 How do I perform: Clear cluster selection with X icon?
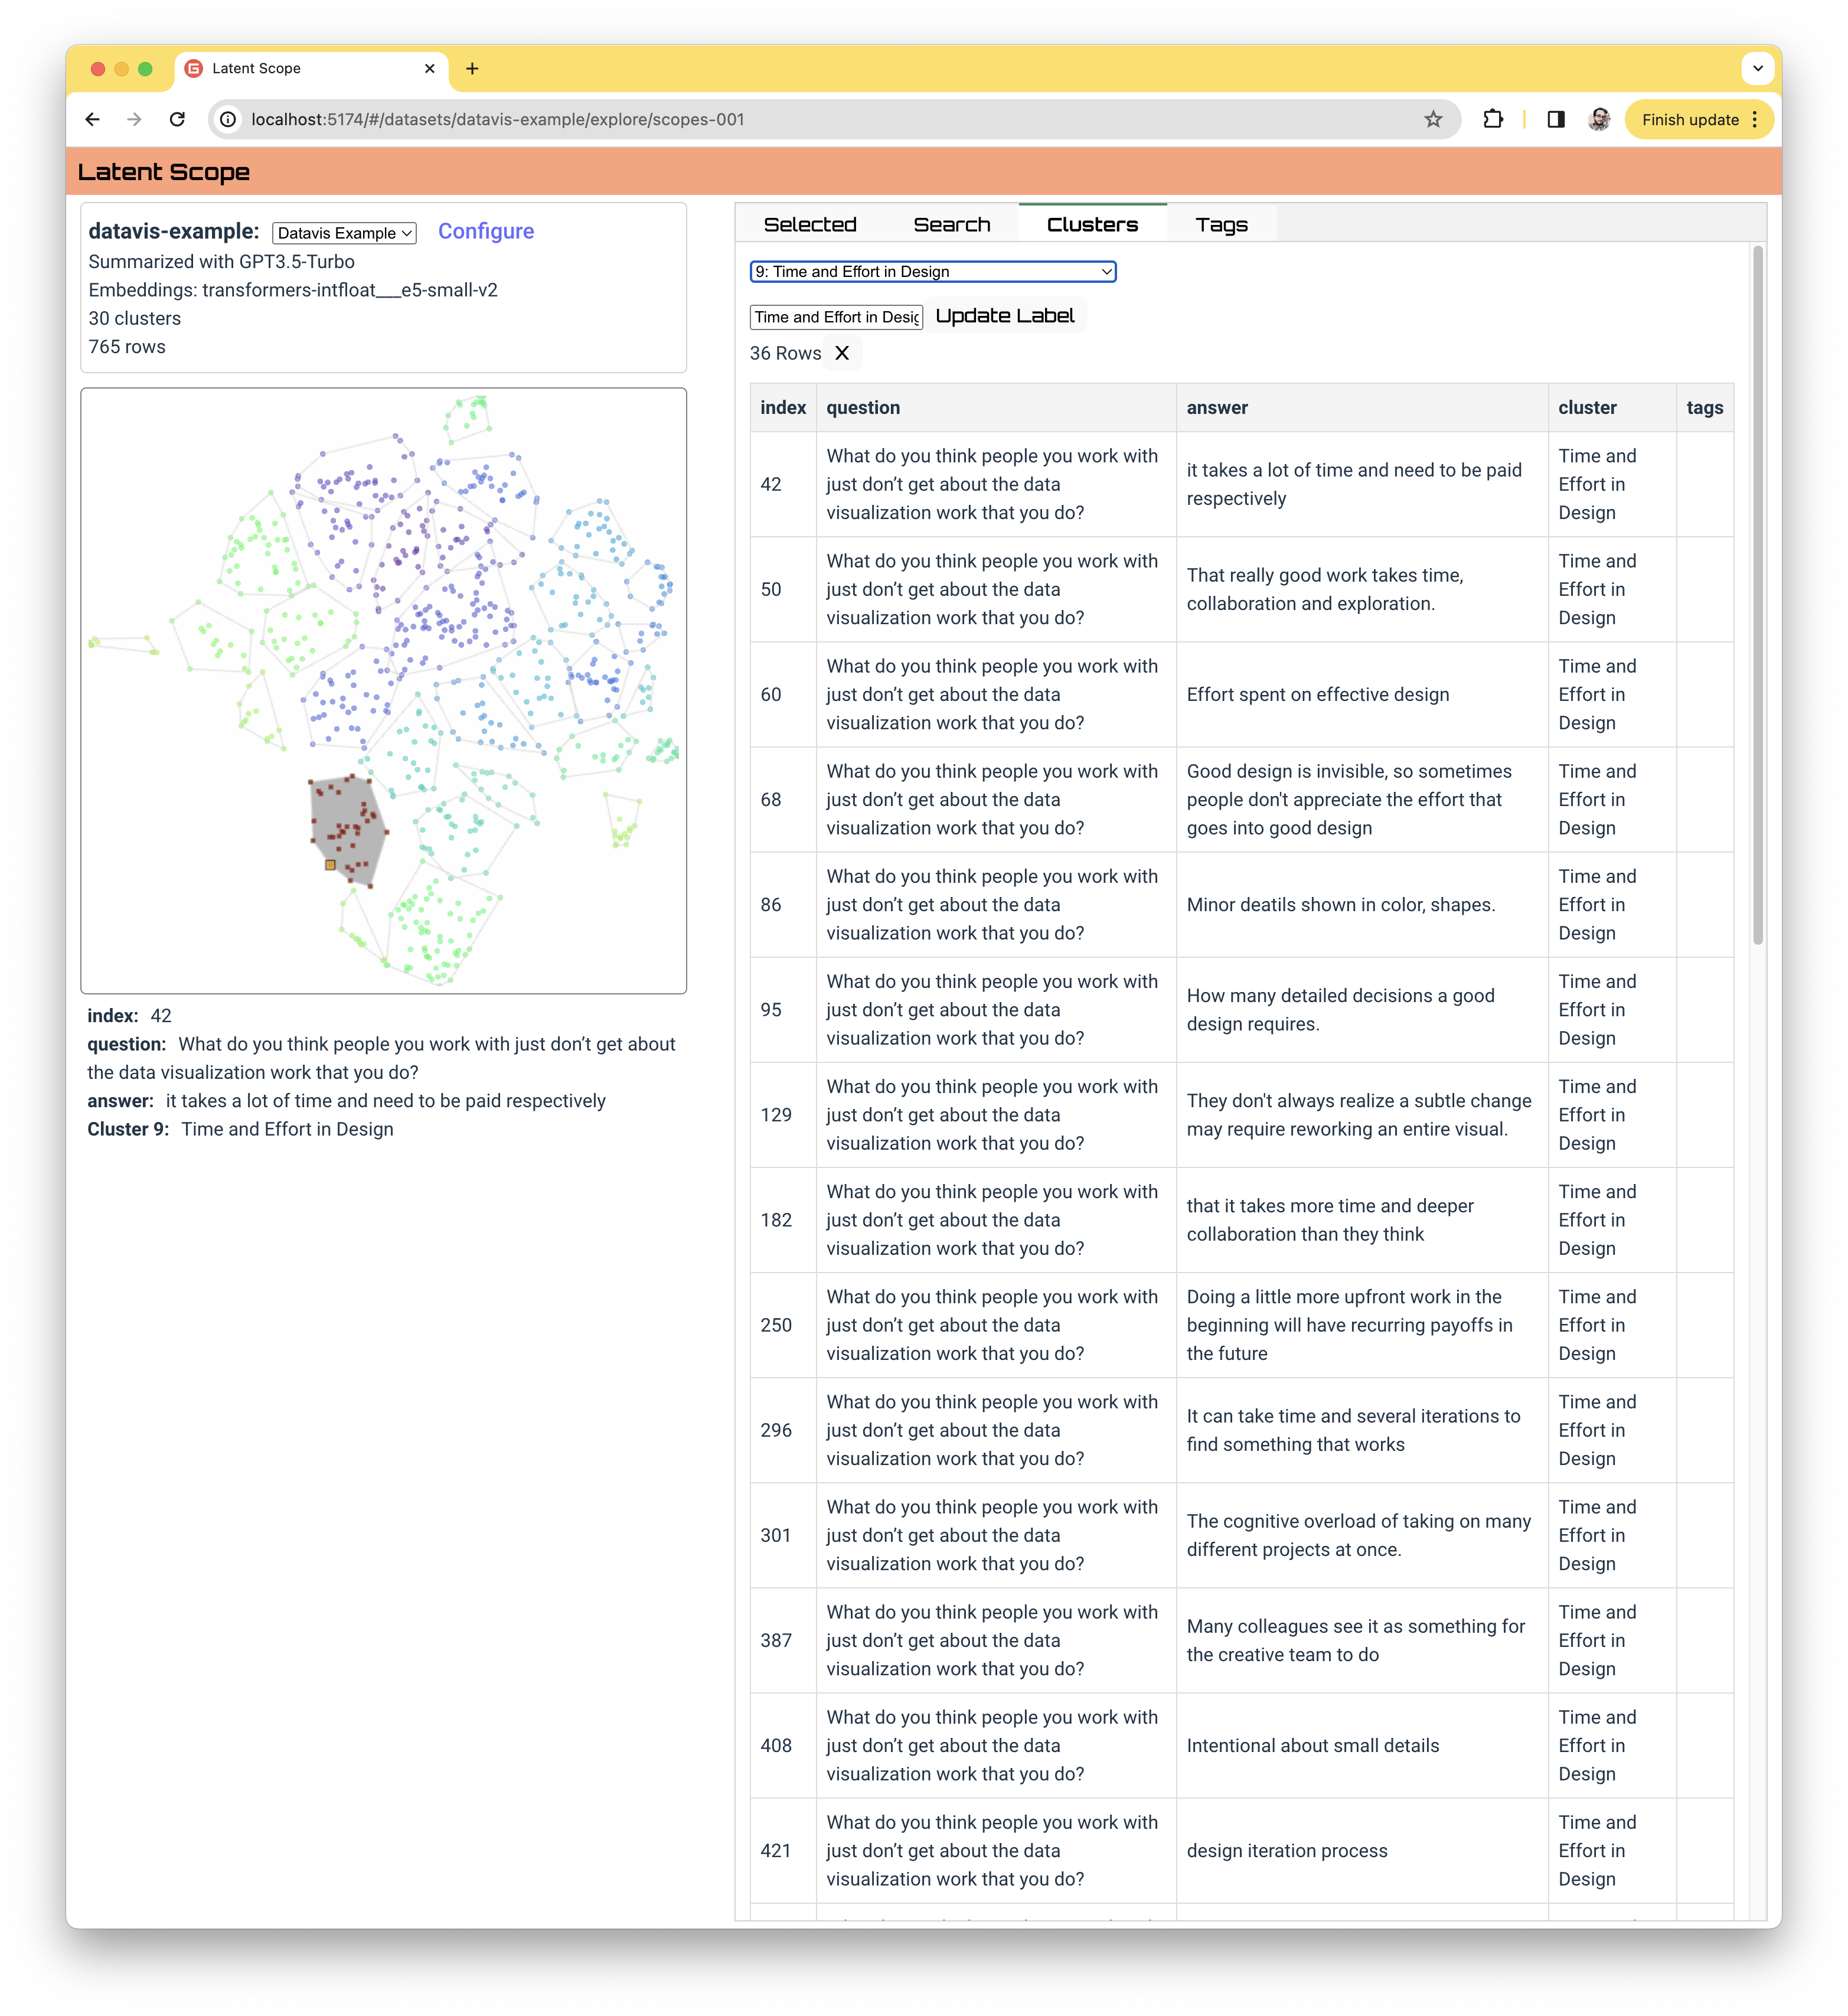coord(842,353)
